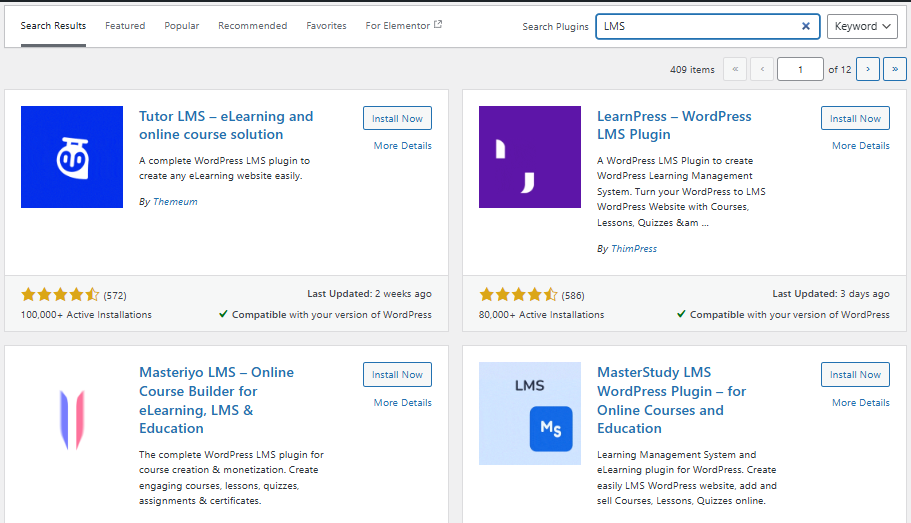911x523 pixels.
Task: Click Last Updated: 3 days ago text
Action: click(x=831, y=294)
